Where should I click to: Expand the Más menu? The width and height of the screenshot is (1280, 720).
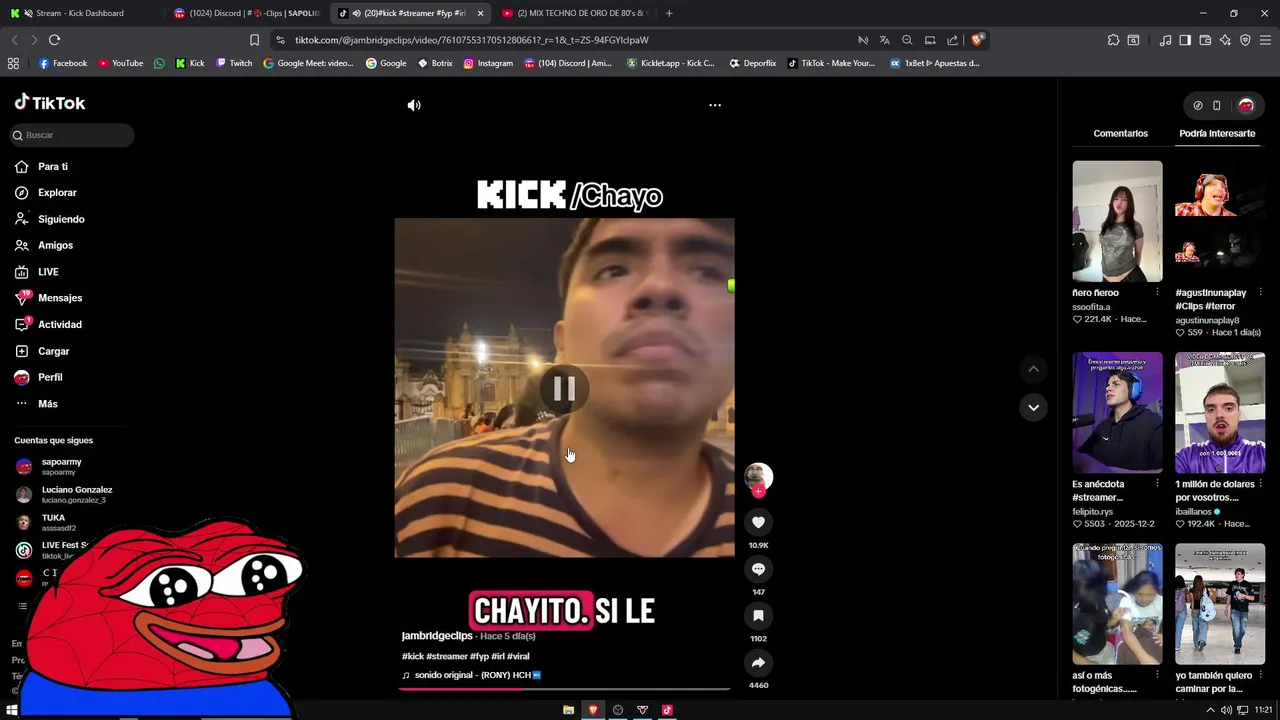click(37, 404)
